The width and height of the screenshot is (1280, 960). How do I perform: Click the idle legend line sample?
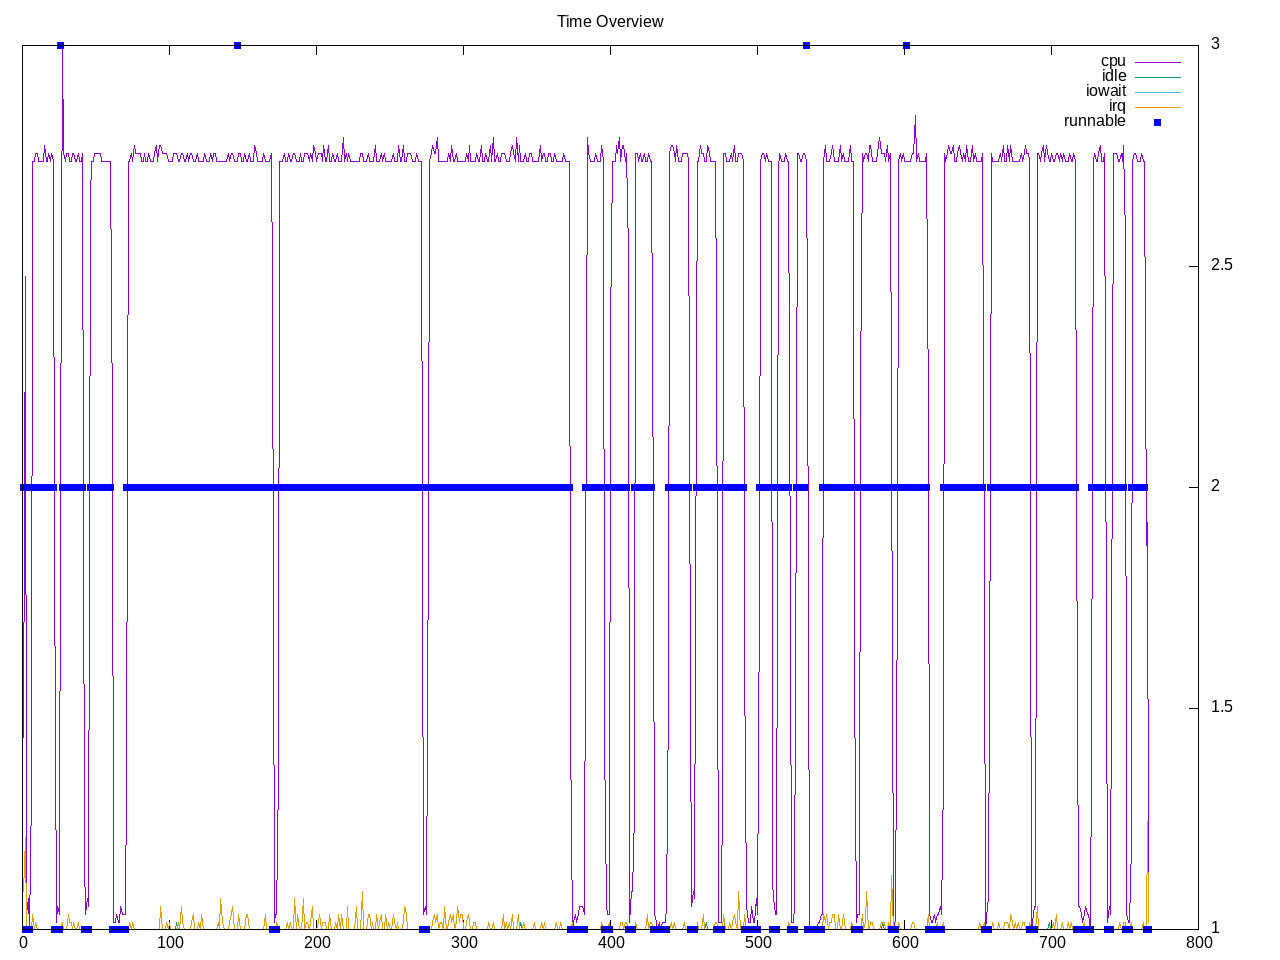tap(1157, 77)
